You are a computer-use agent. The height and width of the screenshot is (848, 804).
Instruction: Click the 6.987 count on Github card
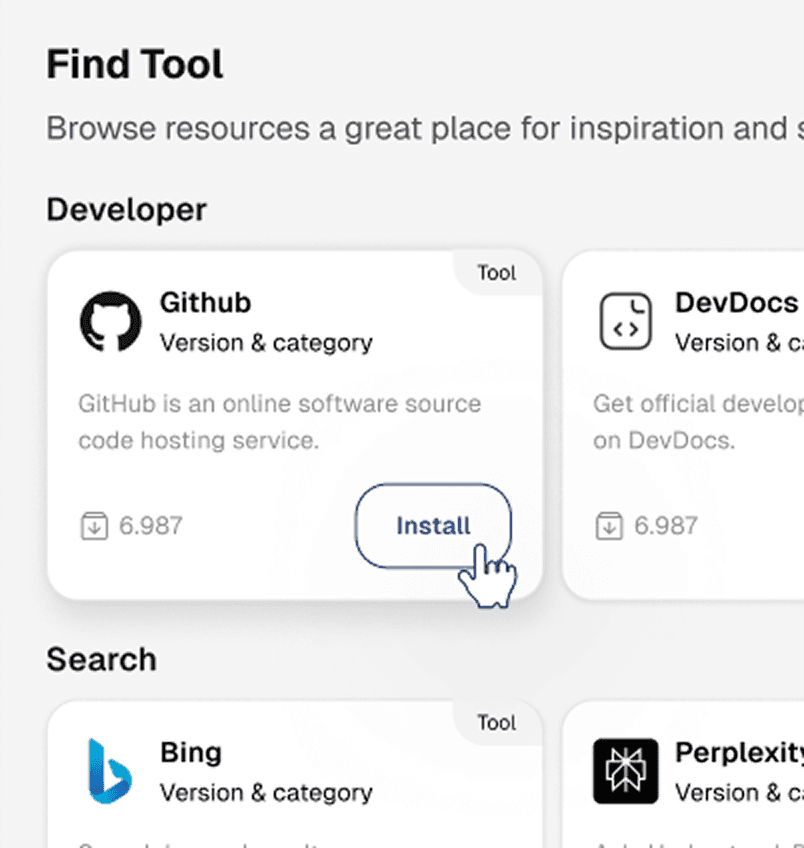(x=151, y=526)
